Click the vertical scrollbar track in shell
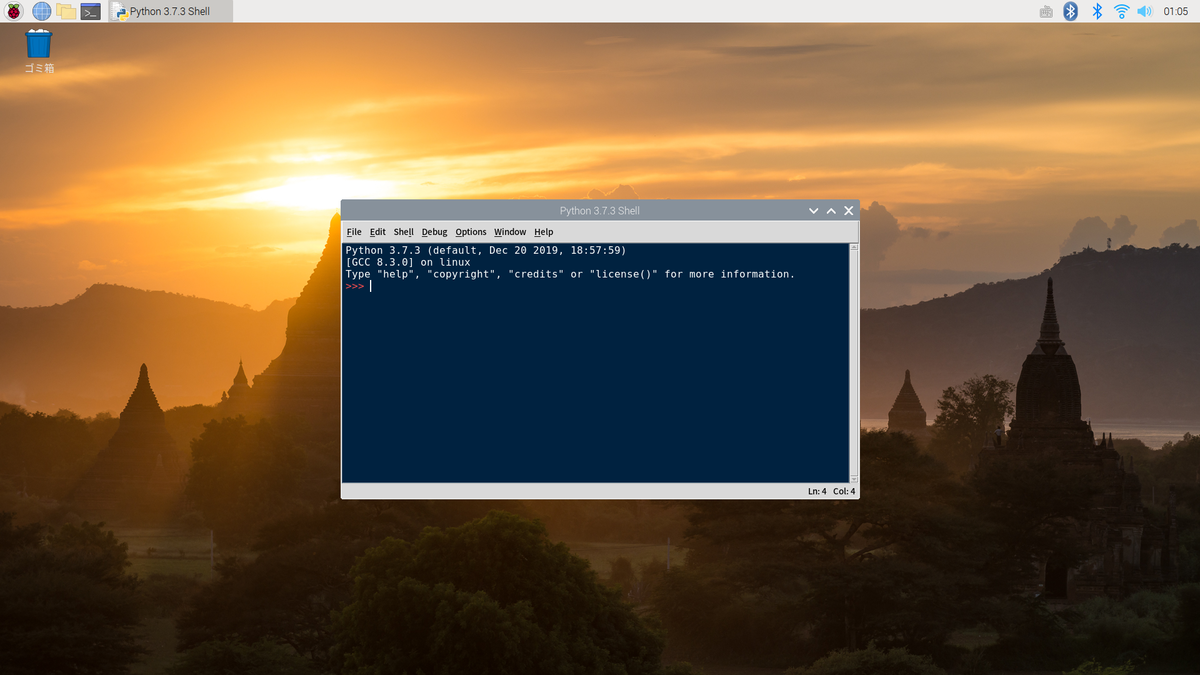Screen dimensions: 1200x675 click(x=853, y=363)
